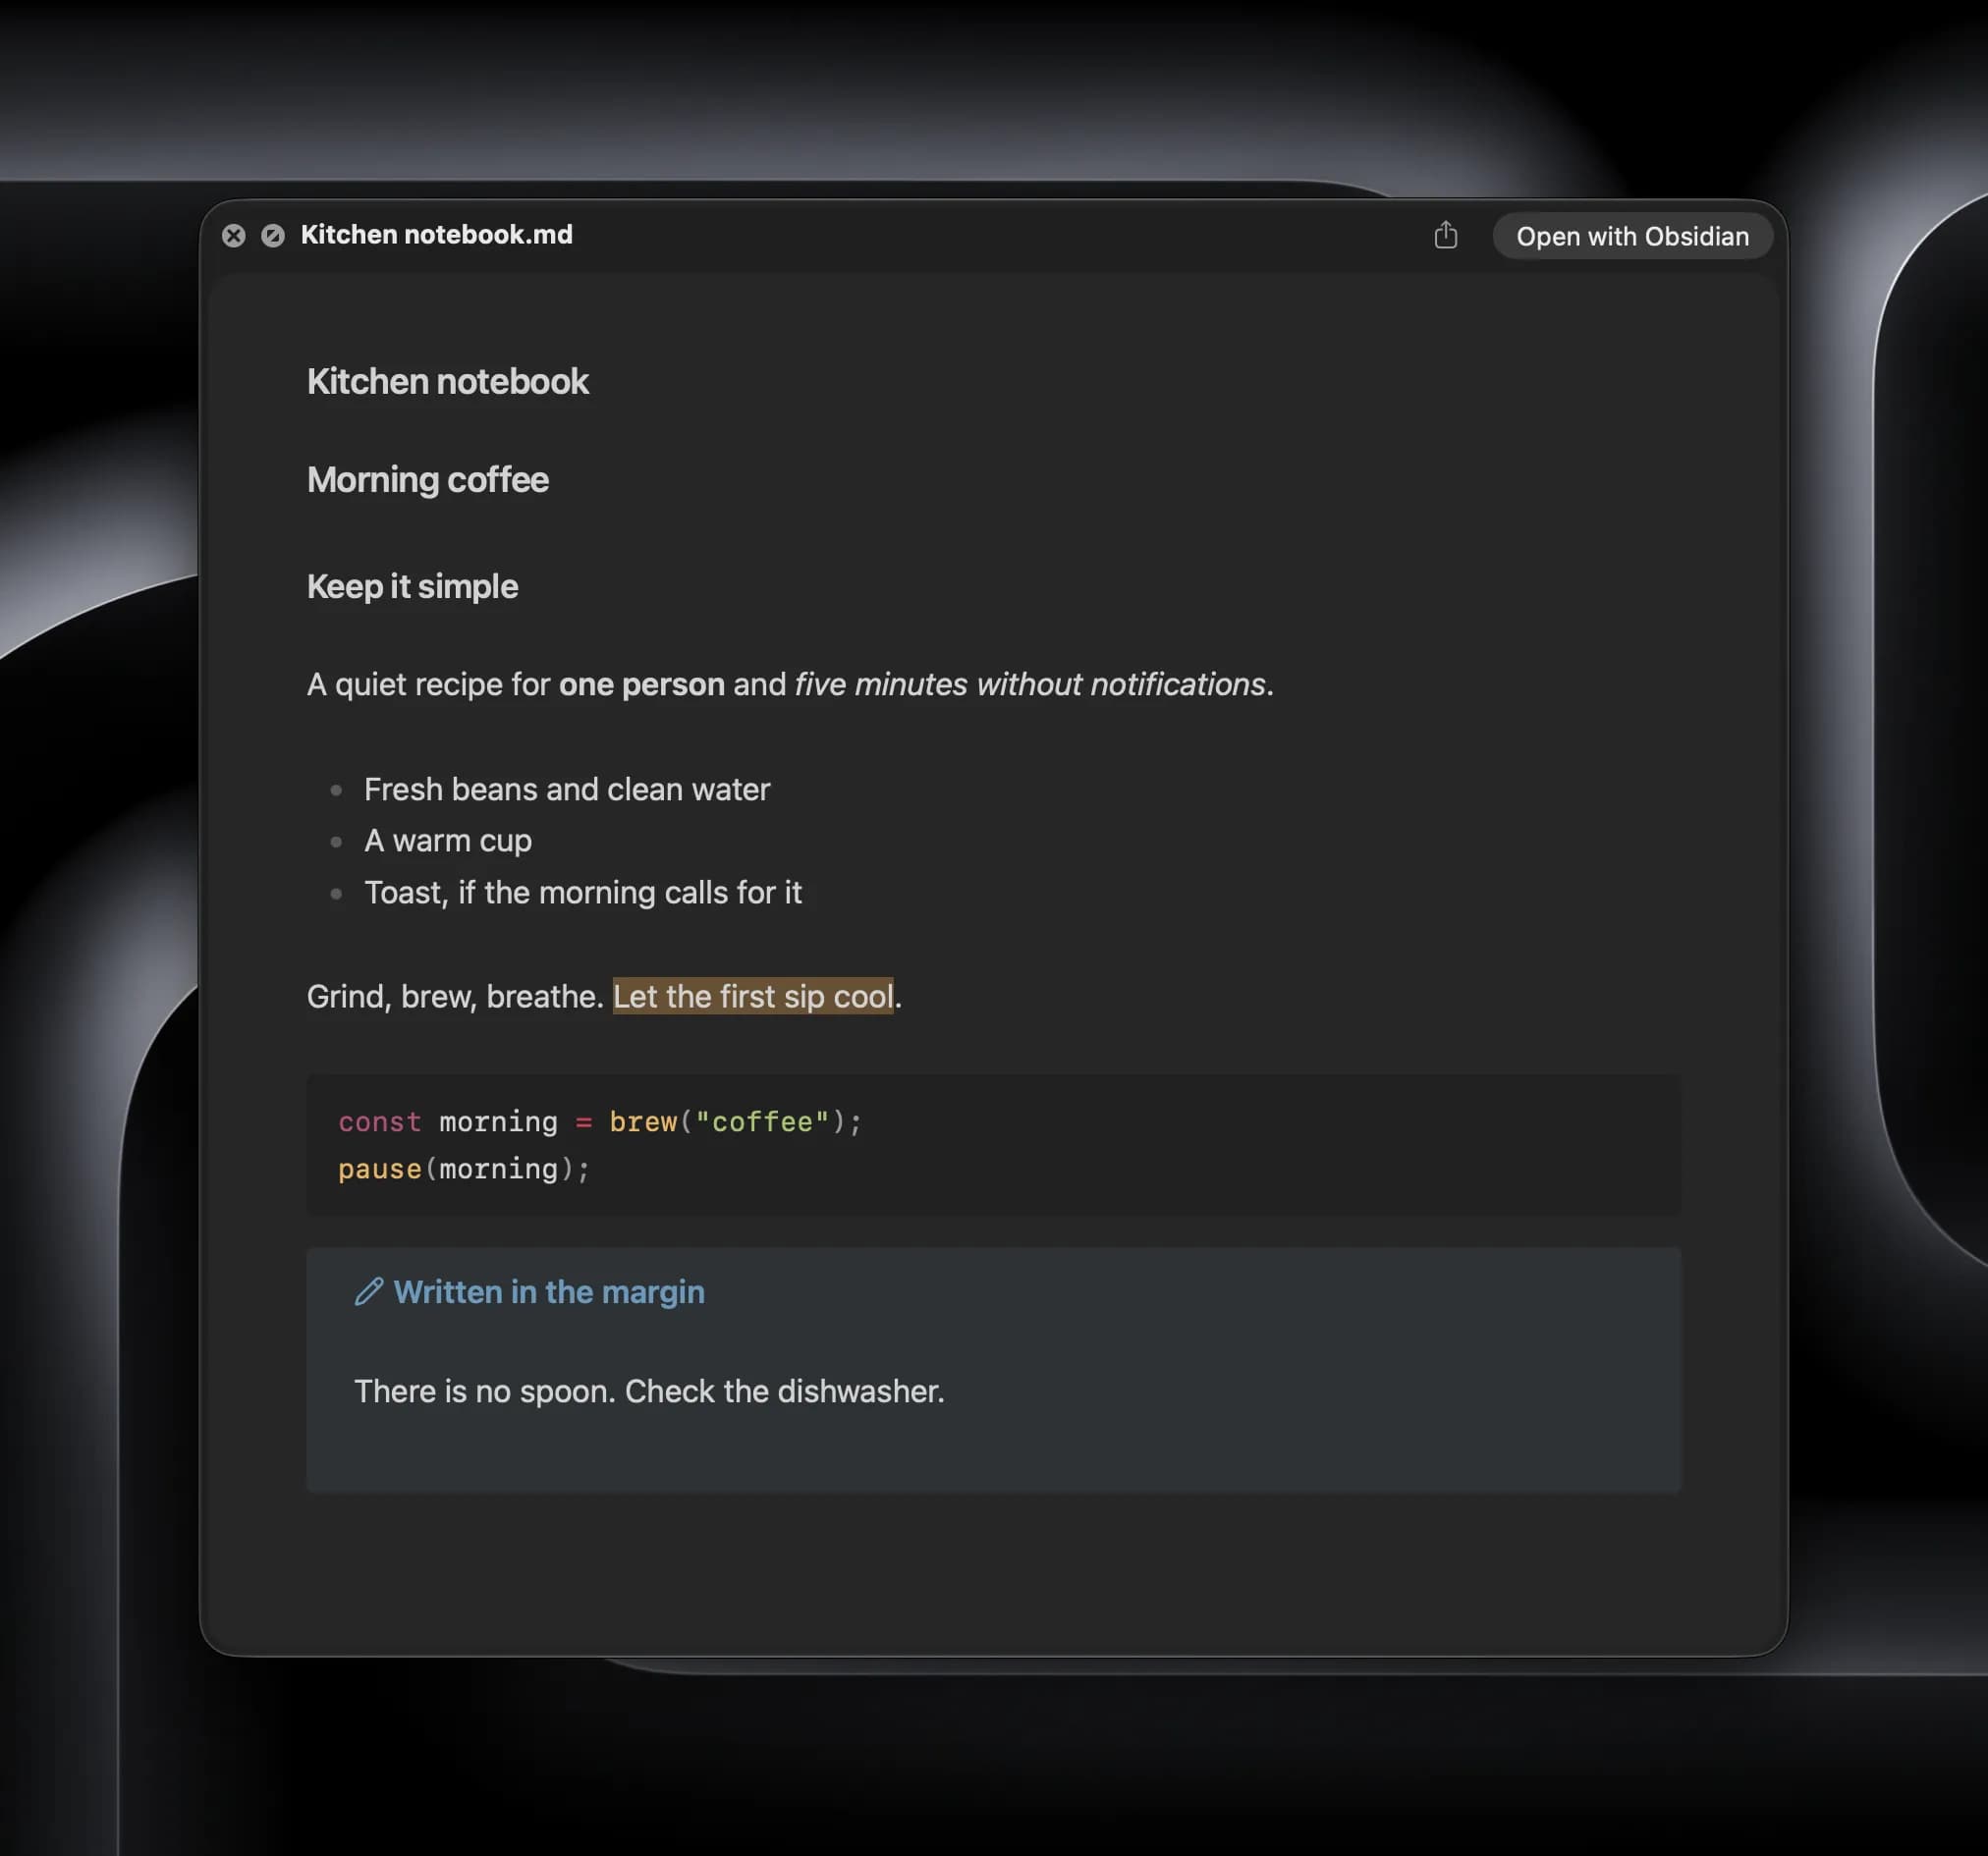Click Open with Obsidian button
1988x1856 pixels.
point(1632,236)
